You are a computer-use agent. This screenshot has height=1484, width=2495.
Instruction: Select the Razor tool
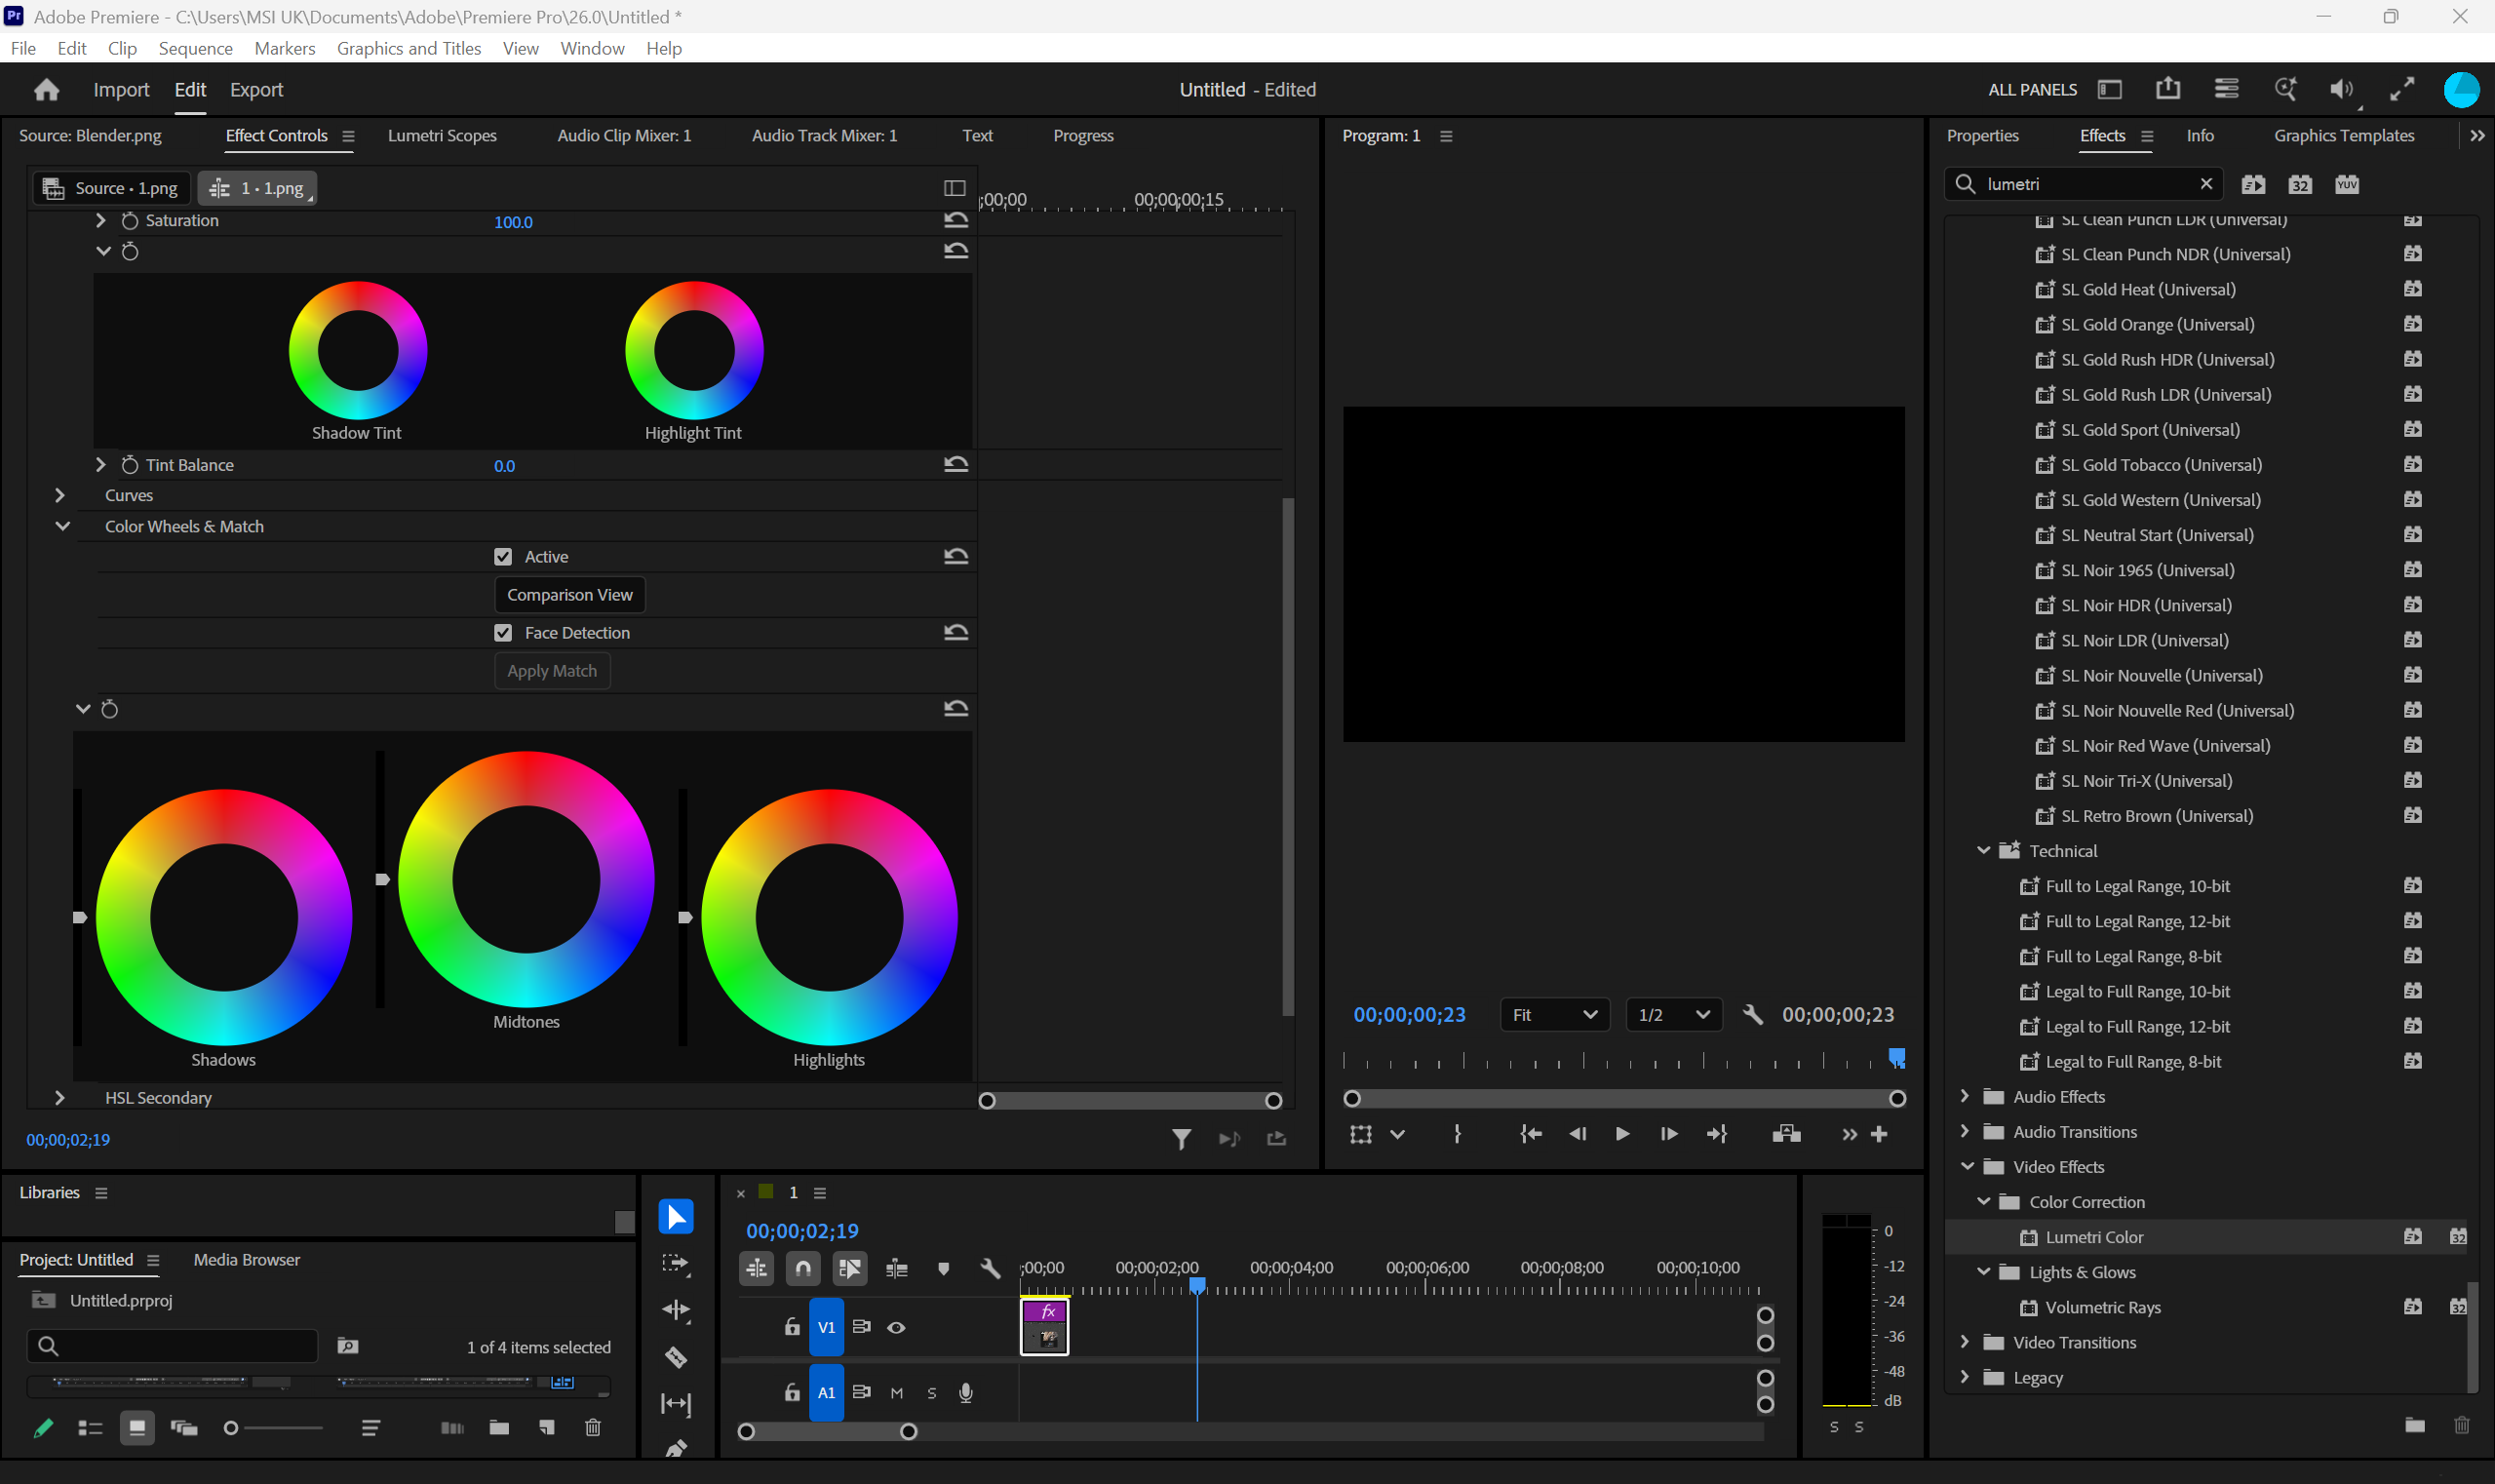pos(676,1357)
